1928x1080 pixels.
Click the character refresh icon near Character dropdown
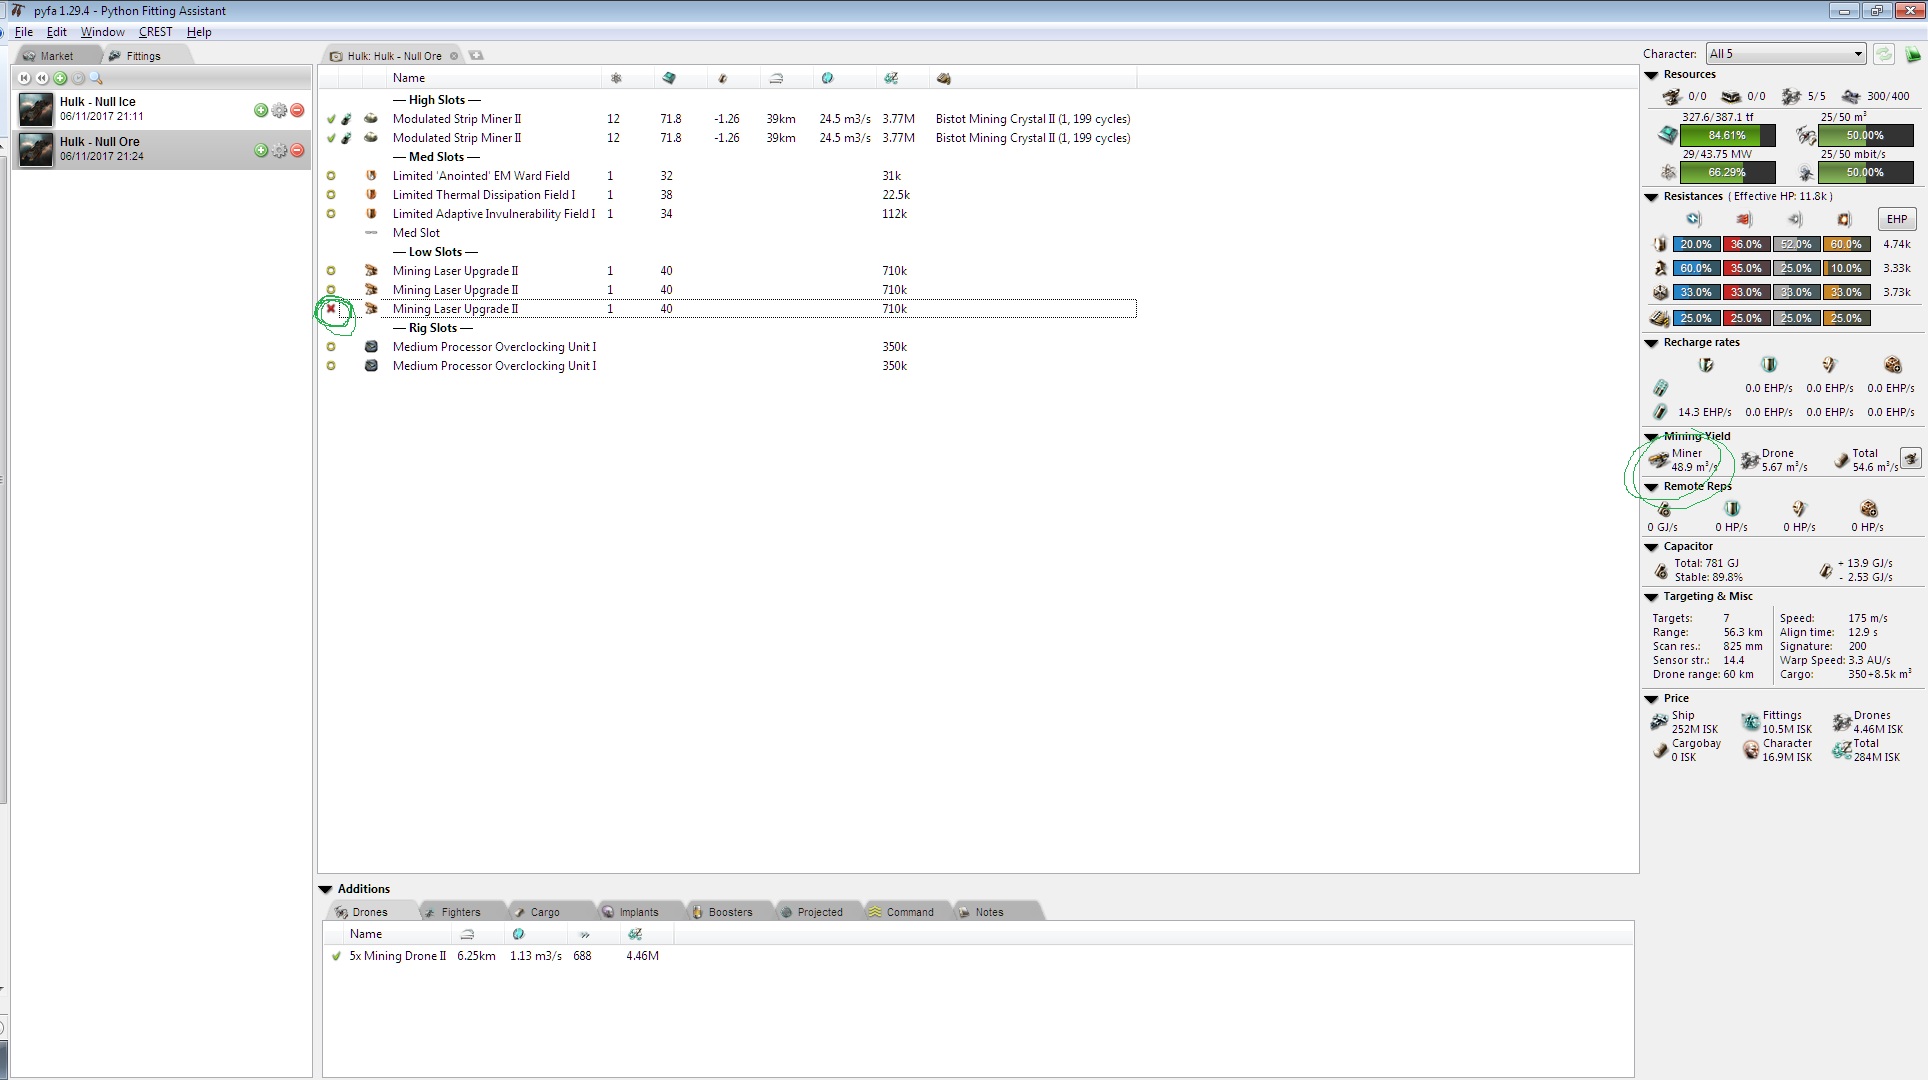pyautogui.click(x=1885, y=54)
